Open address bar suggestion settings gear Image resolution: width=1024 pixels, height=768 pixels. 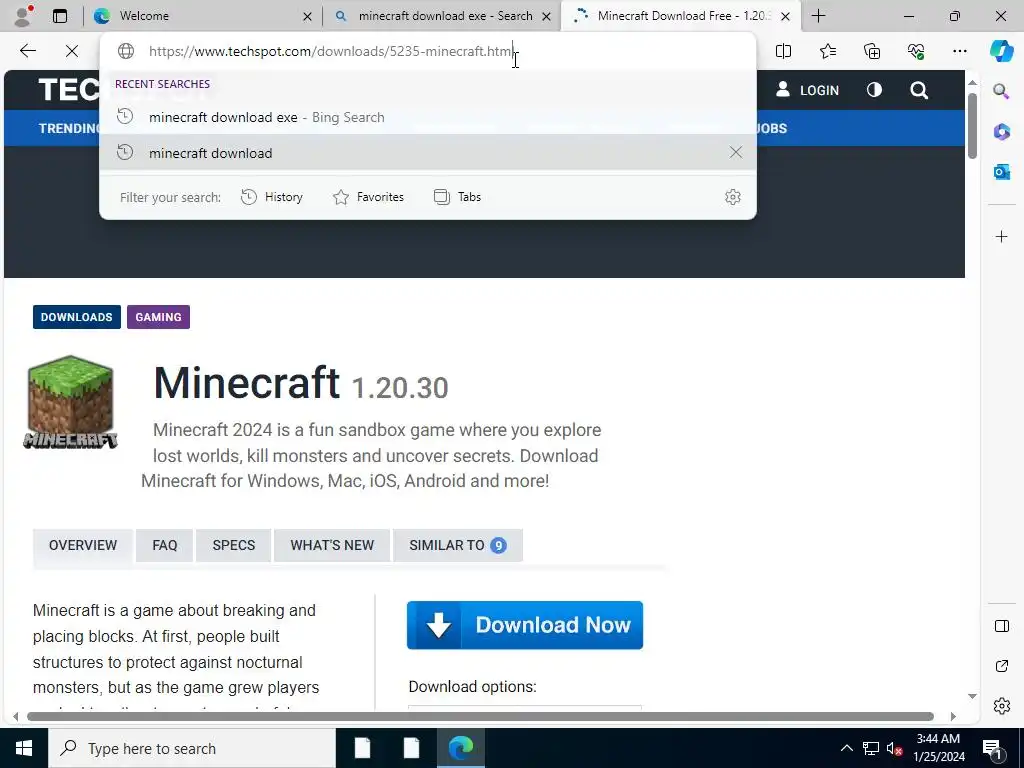pos(733,197)
